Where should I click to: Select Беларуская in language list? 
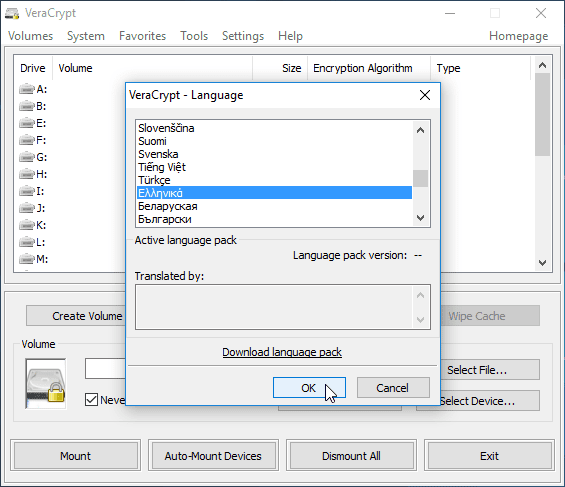click(x=274, y=206)
